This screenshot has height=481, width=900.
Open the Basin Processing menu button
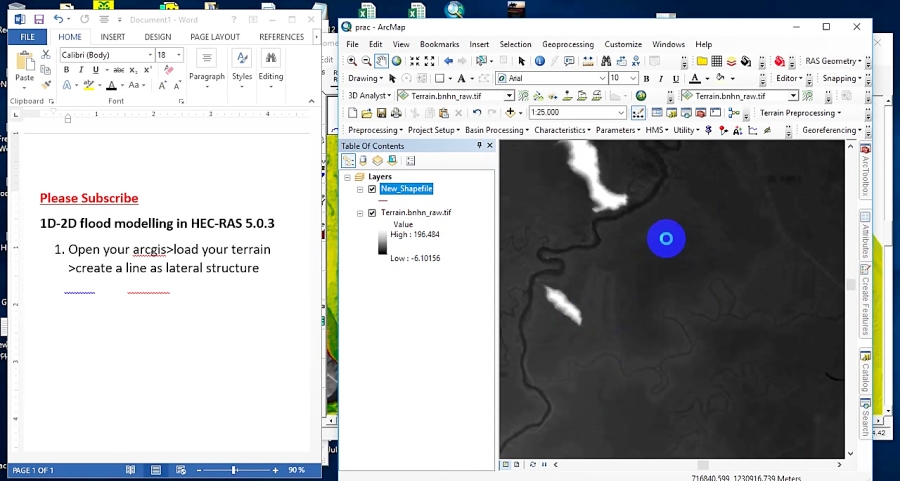[496, 130]
